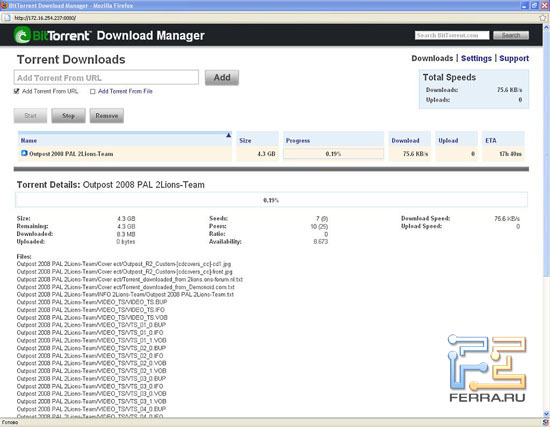Image resolution: width=550 pixels, height=427 pixels.
Task: Click the Torrent Downloads heading
Action: click(x=71, y=59)
